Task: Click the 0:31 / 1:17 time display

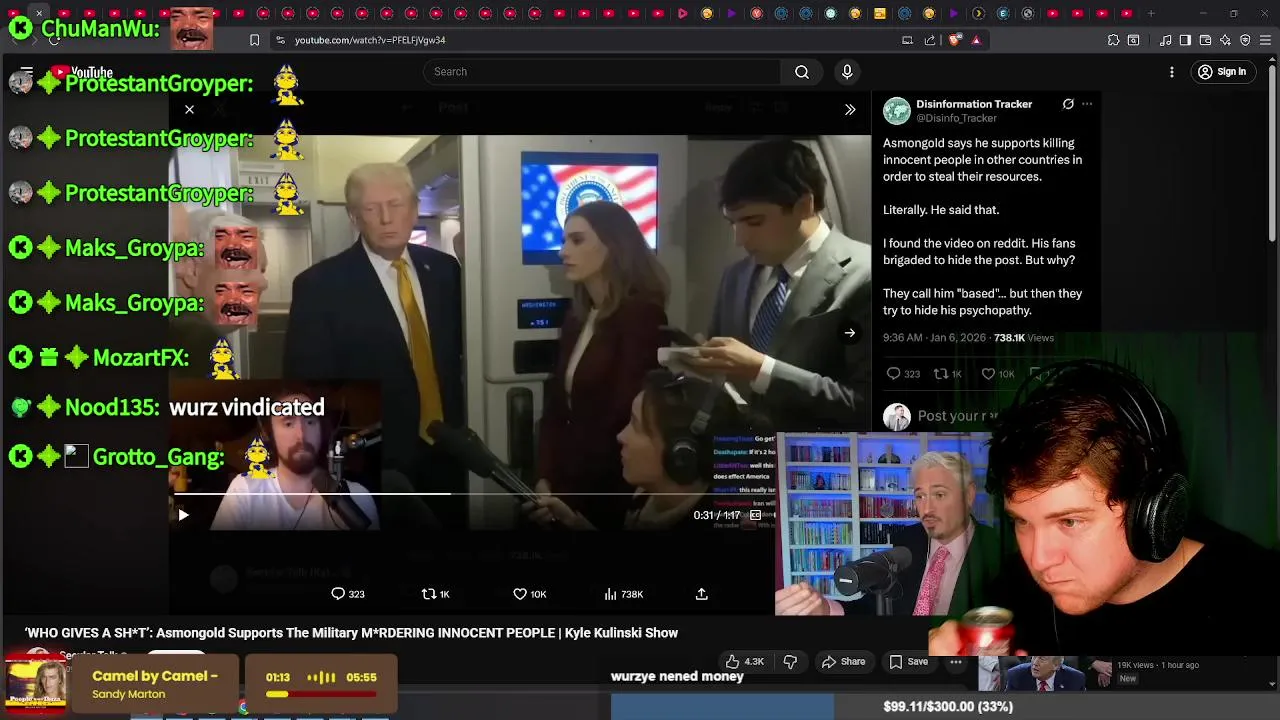Action: [x=717, y=515]
